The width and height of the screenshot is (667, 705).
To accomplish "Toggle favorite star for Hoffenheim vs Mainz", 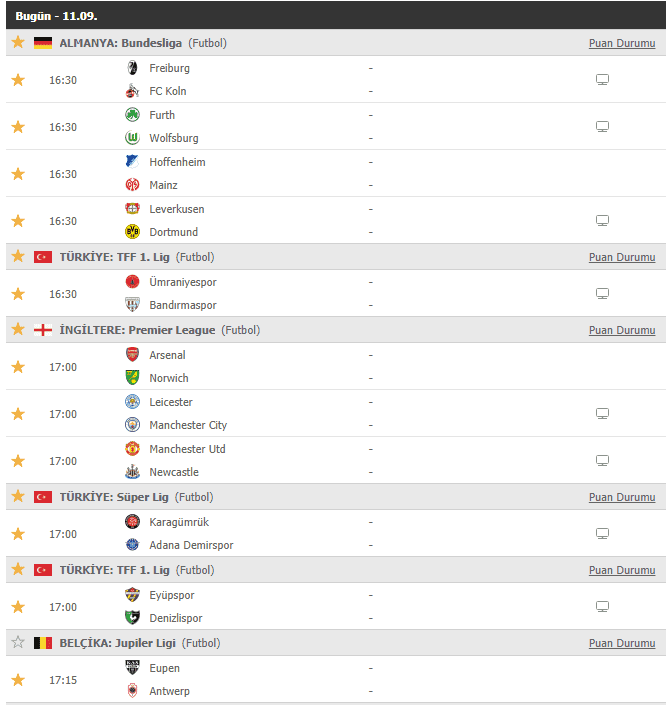I will [x=18, y=174].
